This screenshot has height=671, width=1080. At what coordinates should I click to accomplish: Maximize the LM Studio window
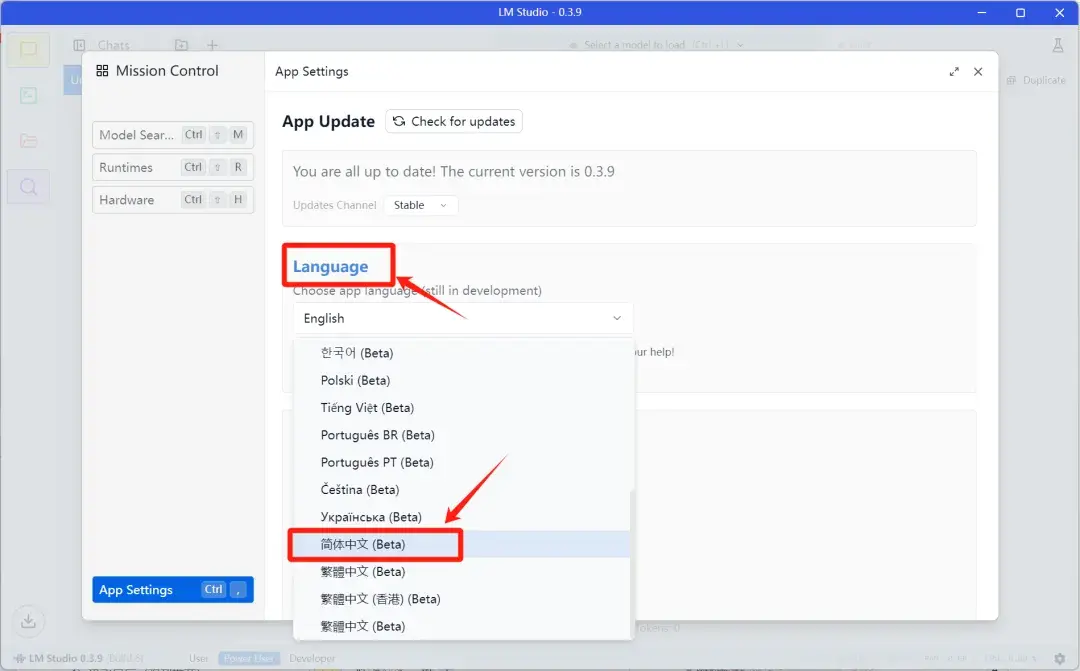click(1021, 12)
